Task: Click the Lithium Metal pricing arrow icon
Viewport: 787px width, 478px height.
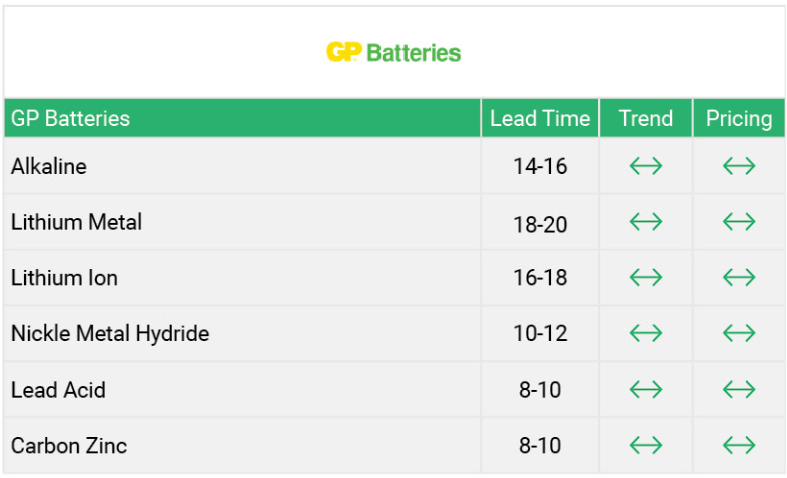Action: 739,222
